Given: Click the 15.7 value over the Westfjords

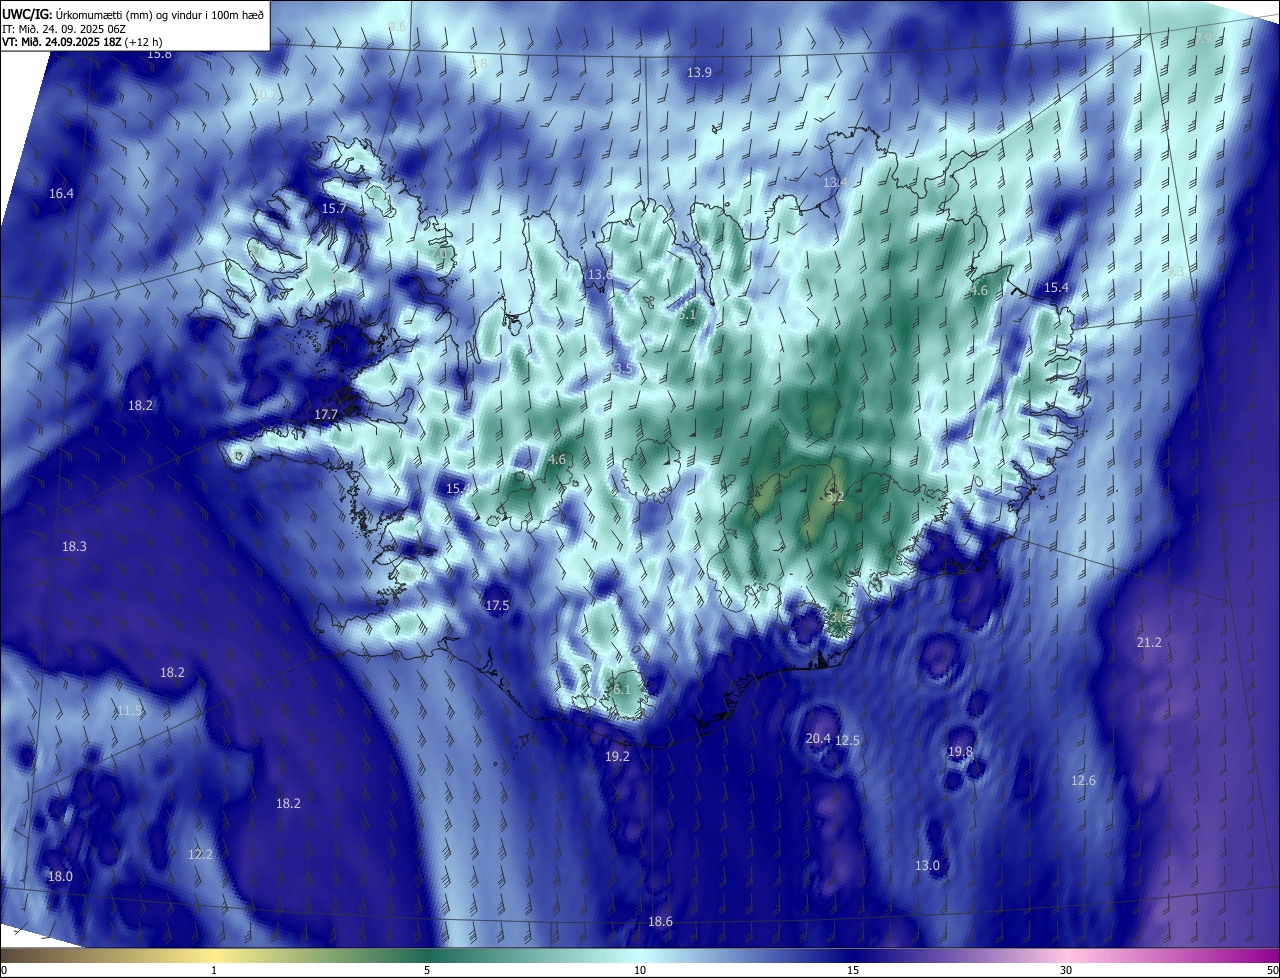Looking at the screenshot, I should pyautogui.click(x=333, y=208).
